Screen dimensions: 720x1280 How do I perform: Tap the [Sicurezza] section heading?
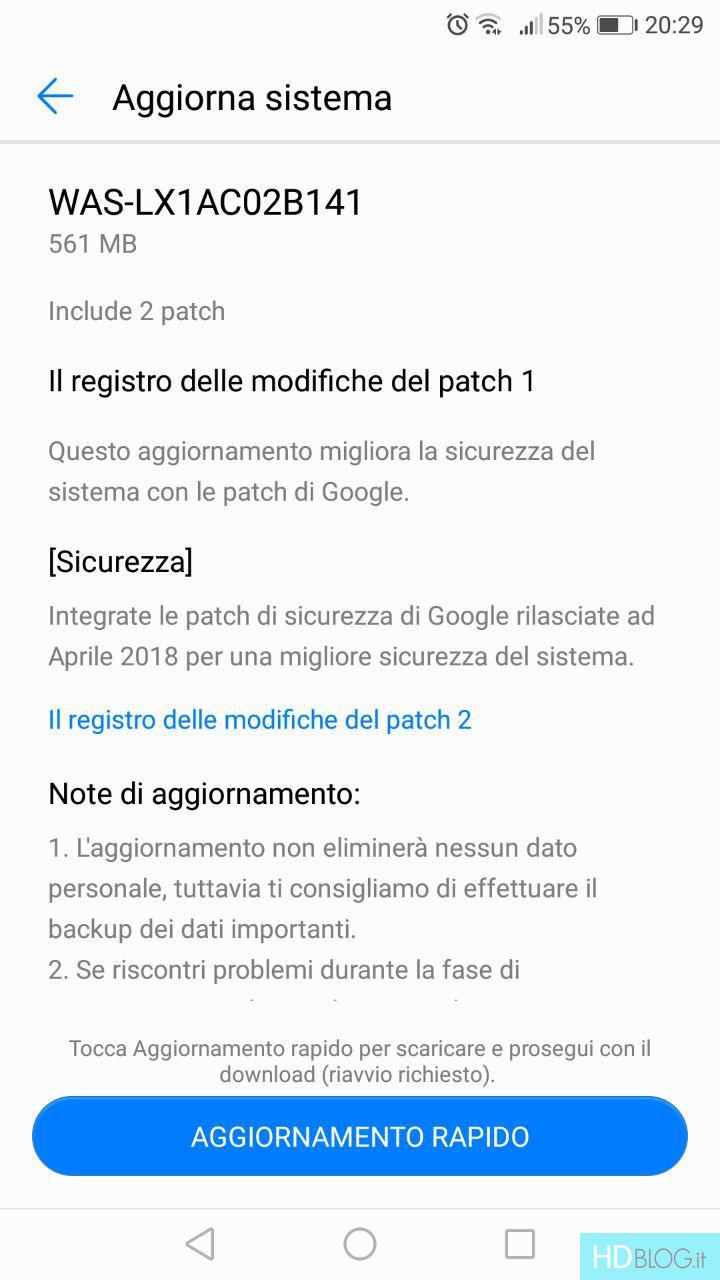coord(120,561)
